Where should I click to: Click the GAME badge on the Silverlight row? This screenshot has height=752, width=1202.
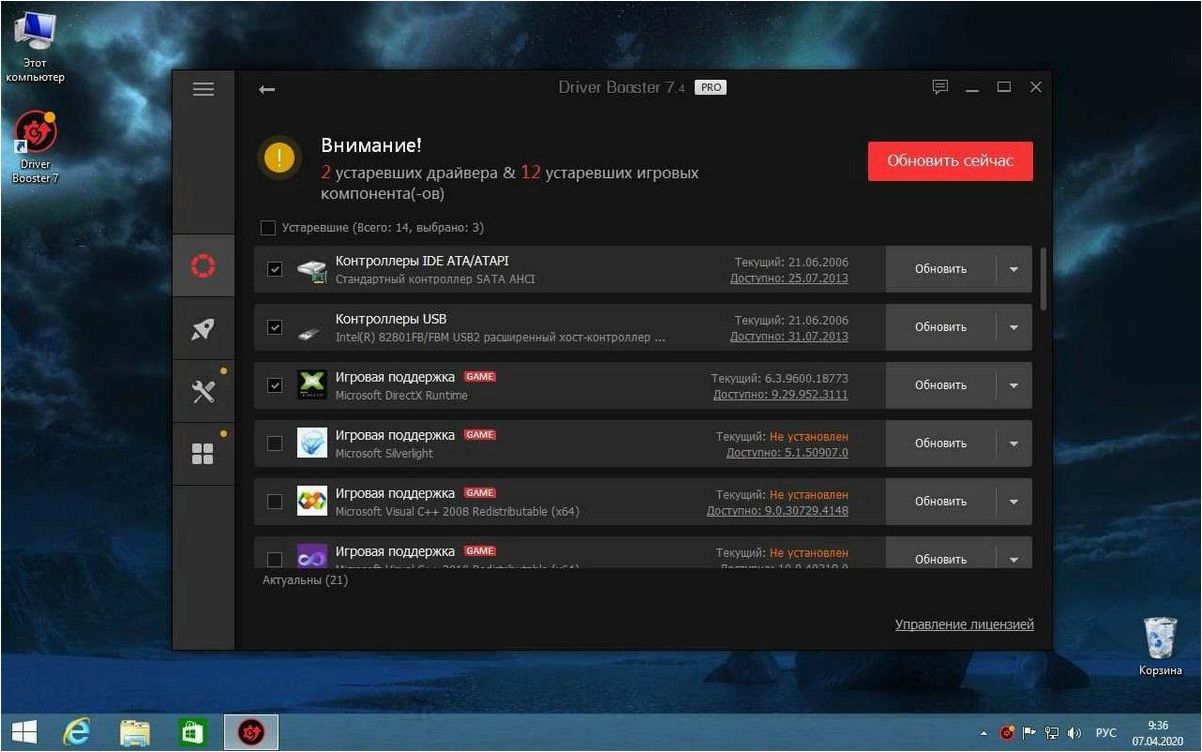coord(480,435)
